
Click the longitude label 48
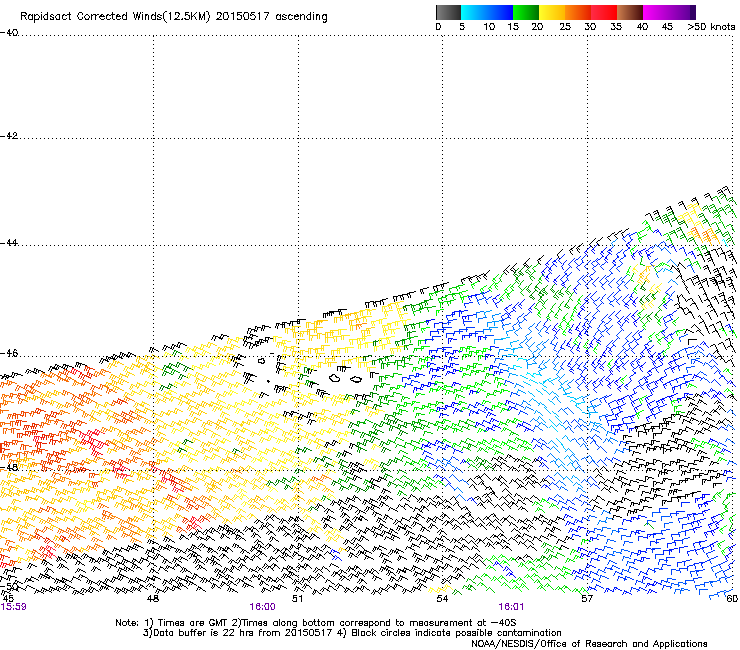152,599
